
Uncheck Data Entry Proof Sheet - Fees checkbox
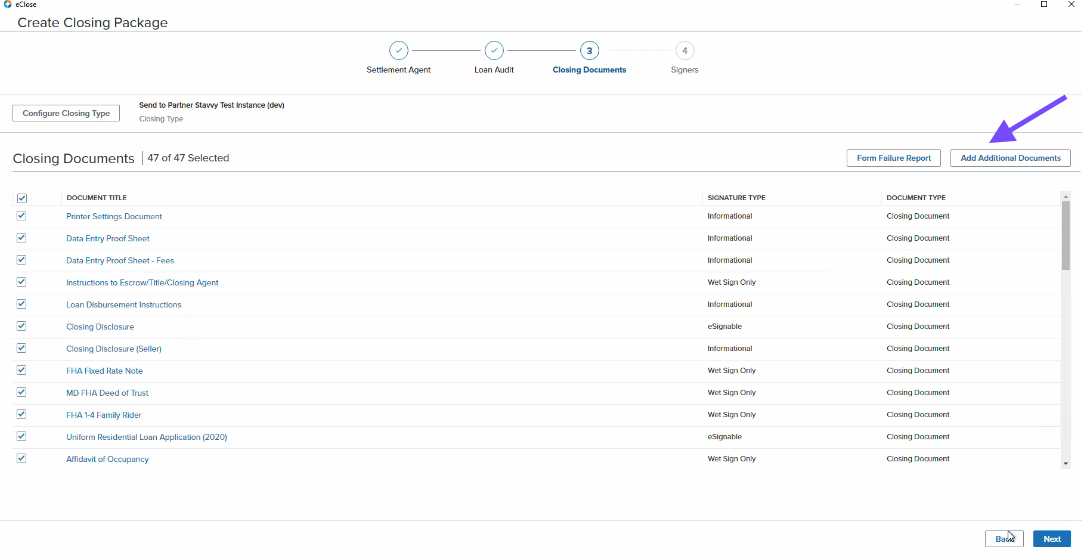point(21,260)
